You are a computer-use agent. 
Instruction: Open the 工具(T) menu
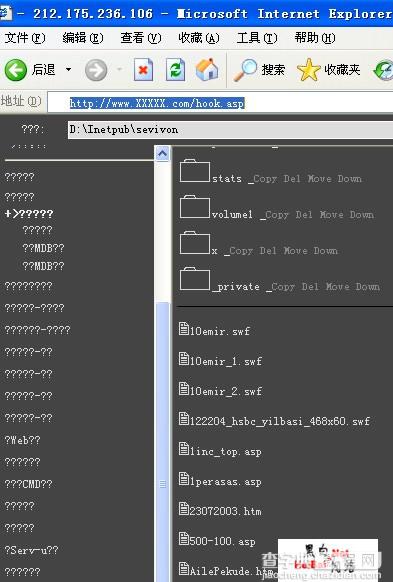coord(257,37)
